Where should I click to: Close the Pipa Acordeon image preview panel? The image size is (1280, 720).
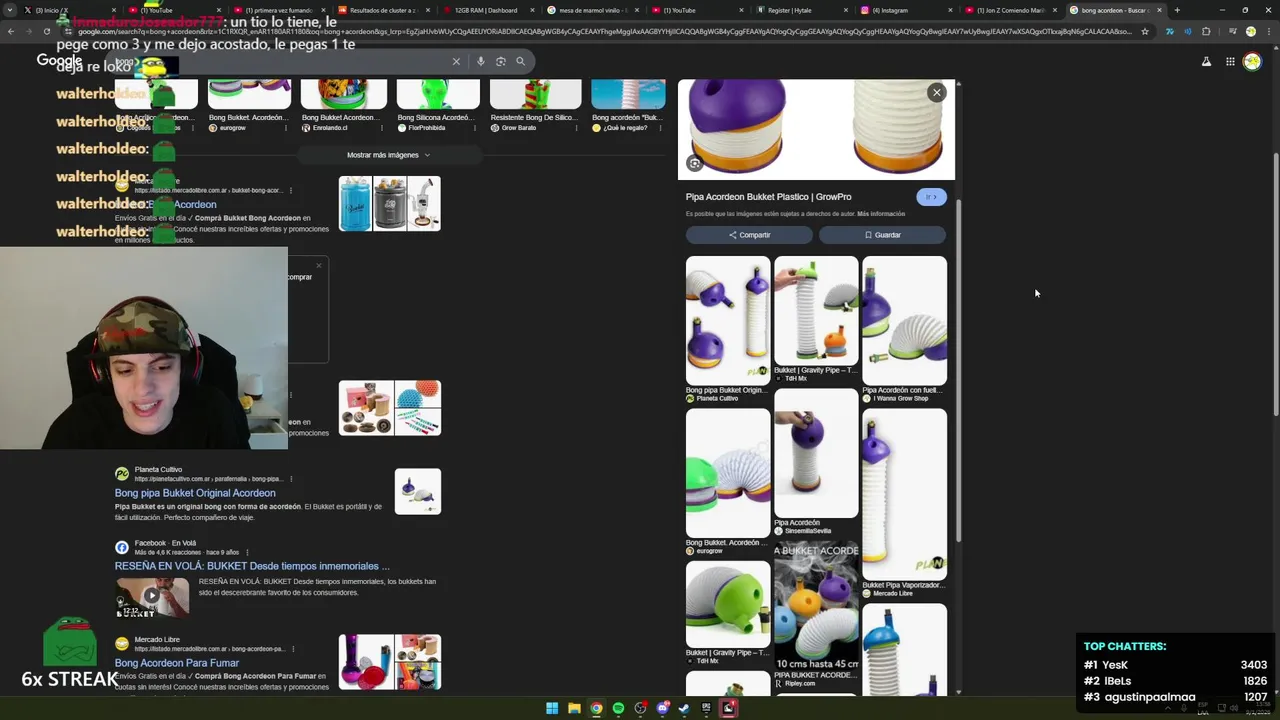(937, 92)
